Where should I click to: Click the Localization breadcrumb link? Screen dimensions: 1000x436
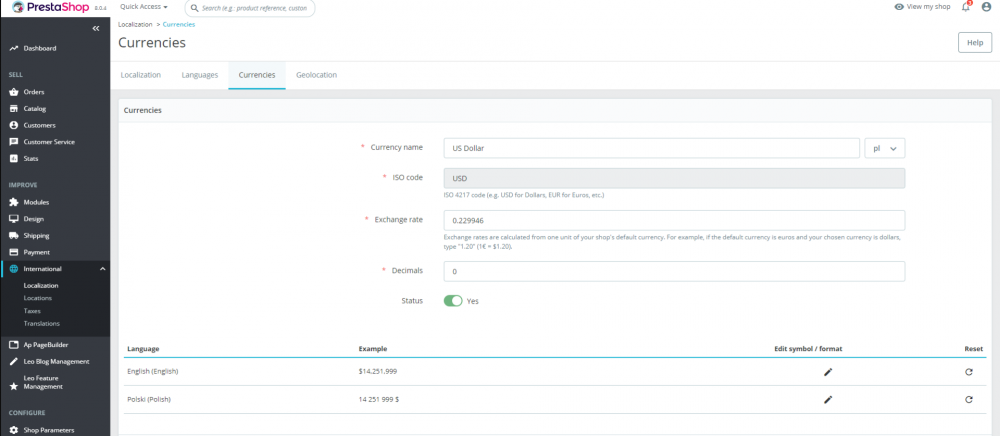tap(135, 24)
